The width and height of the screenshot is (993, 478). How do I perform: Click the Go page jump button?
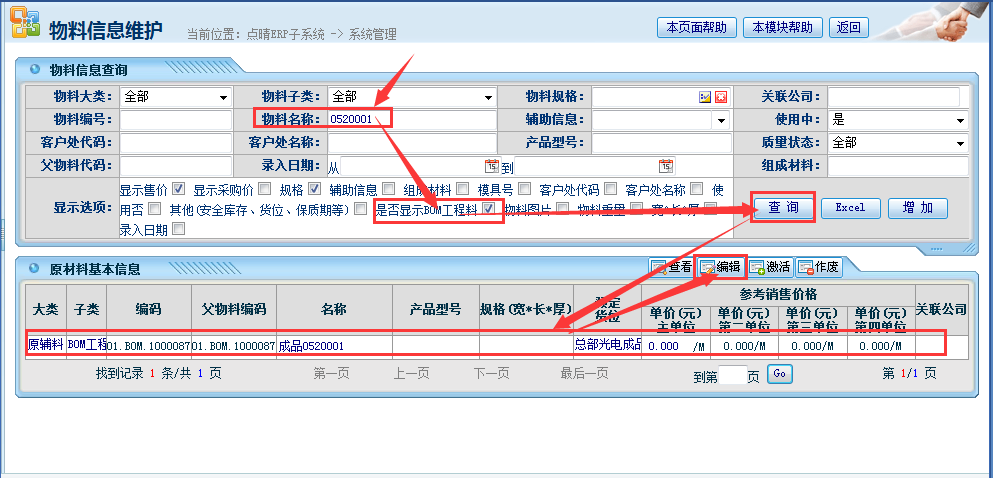click(779, 373)
